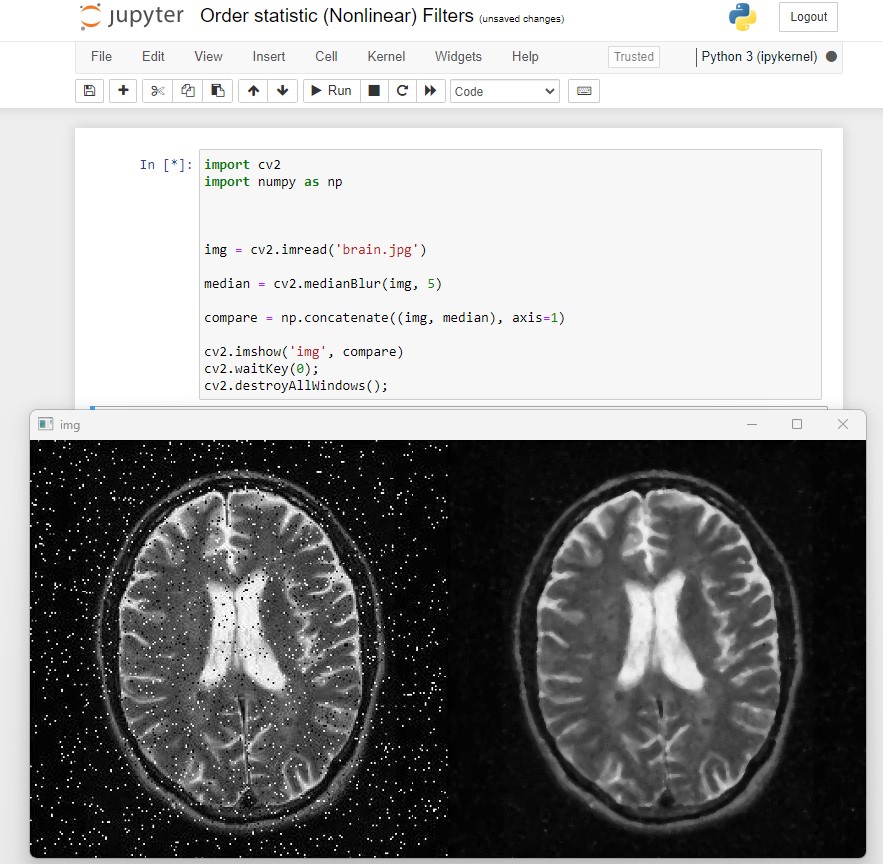
Task: Click the Logout button
Action: (808, 17)
